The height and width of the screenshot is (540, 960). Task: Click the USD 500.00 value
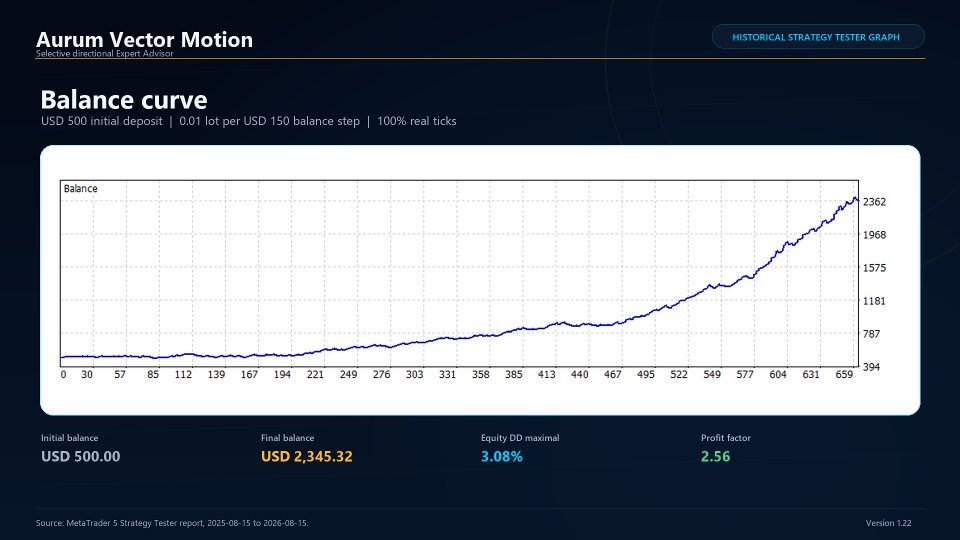tap(80, 457)
